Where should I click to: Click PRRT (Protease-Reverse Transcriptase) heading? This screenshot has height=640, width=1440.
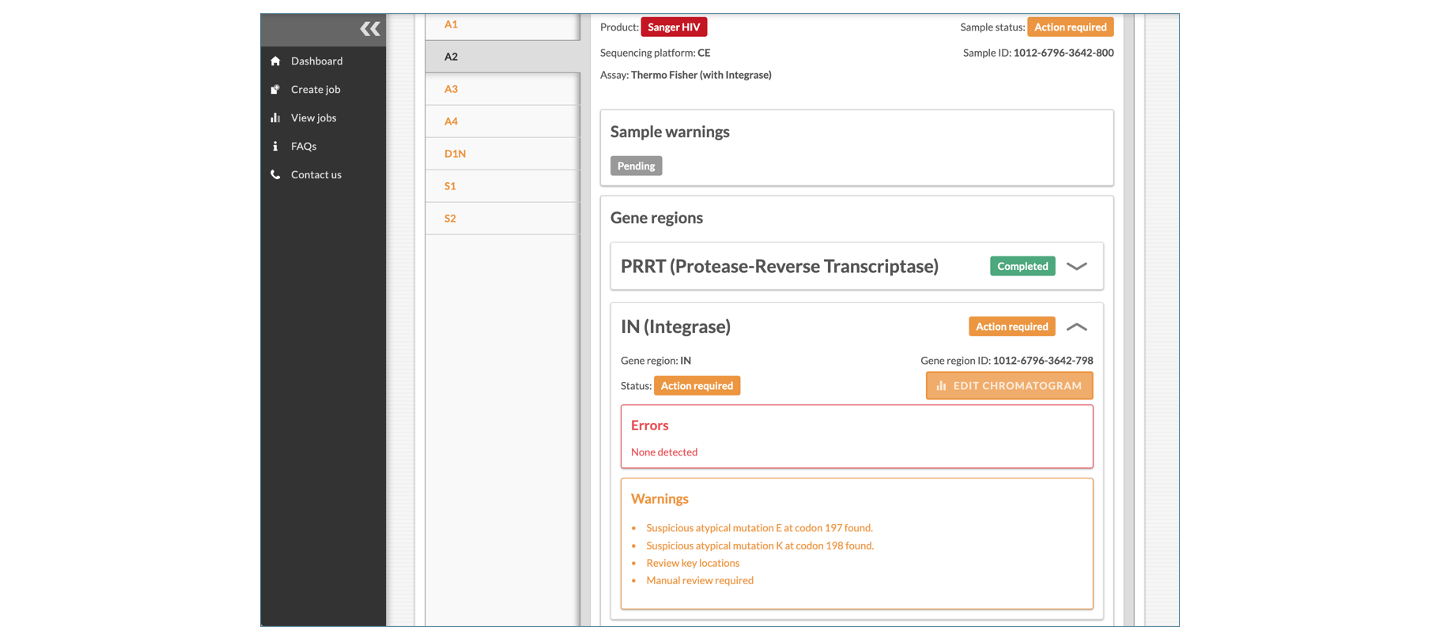pyautogui.click(x=779, y=266)
